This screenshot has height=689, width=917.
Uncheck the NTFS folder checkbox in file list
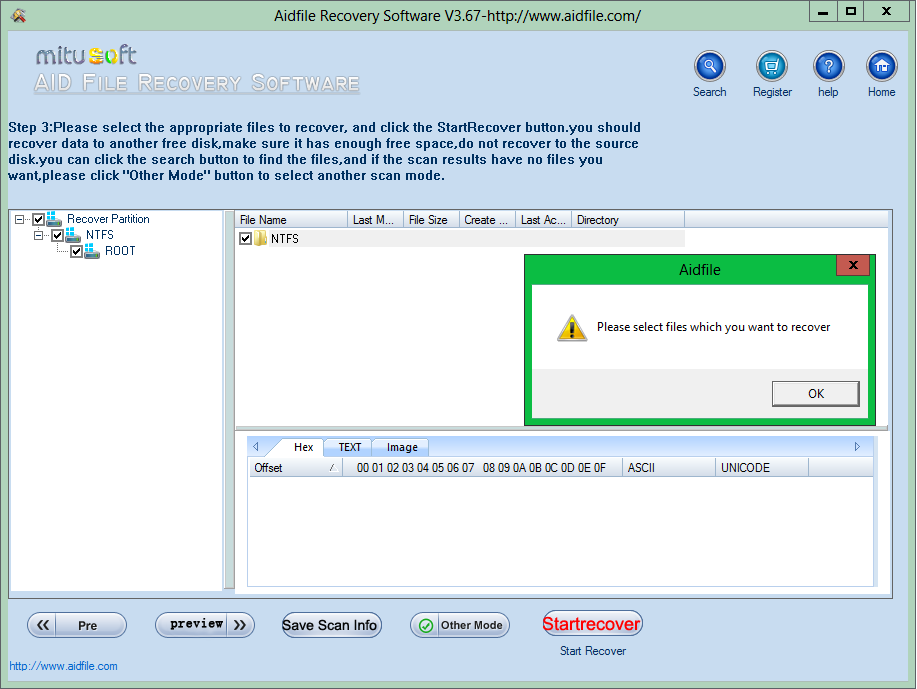click(x=246, y=239)
